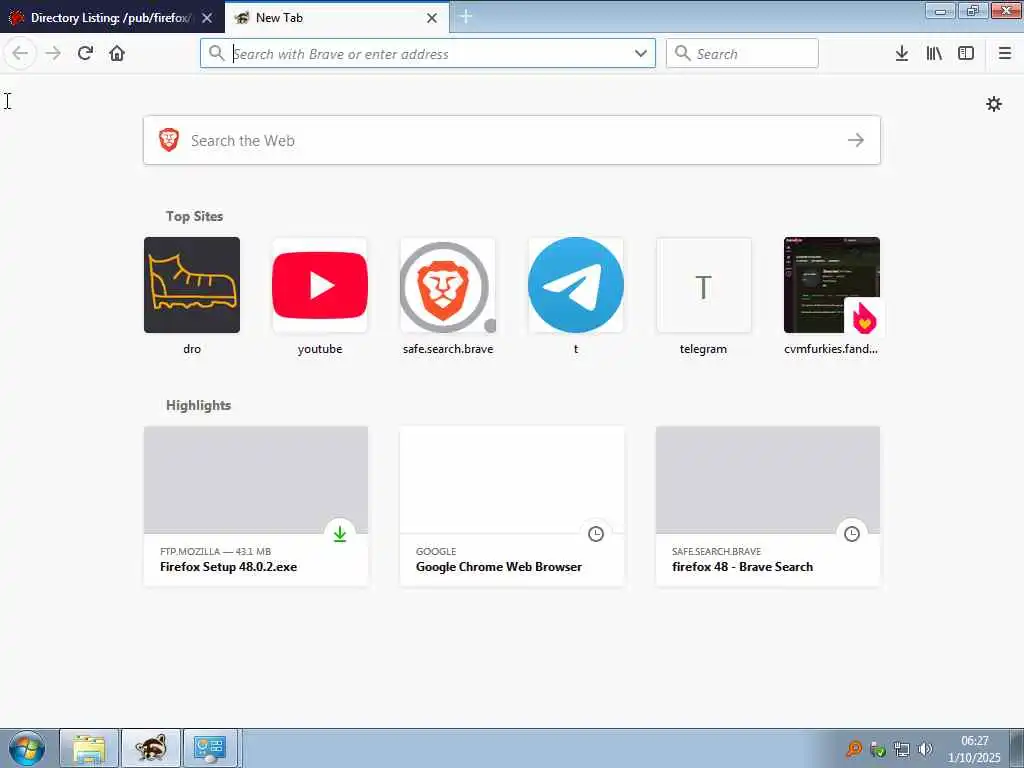This screenshot has width=1024, height=768.
Task: Open the home page via house icon
Action: (x=117, y=54)
